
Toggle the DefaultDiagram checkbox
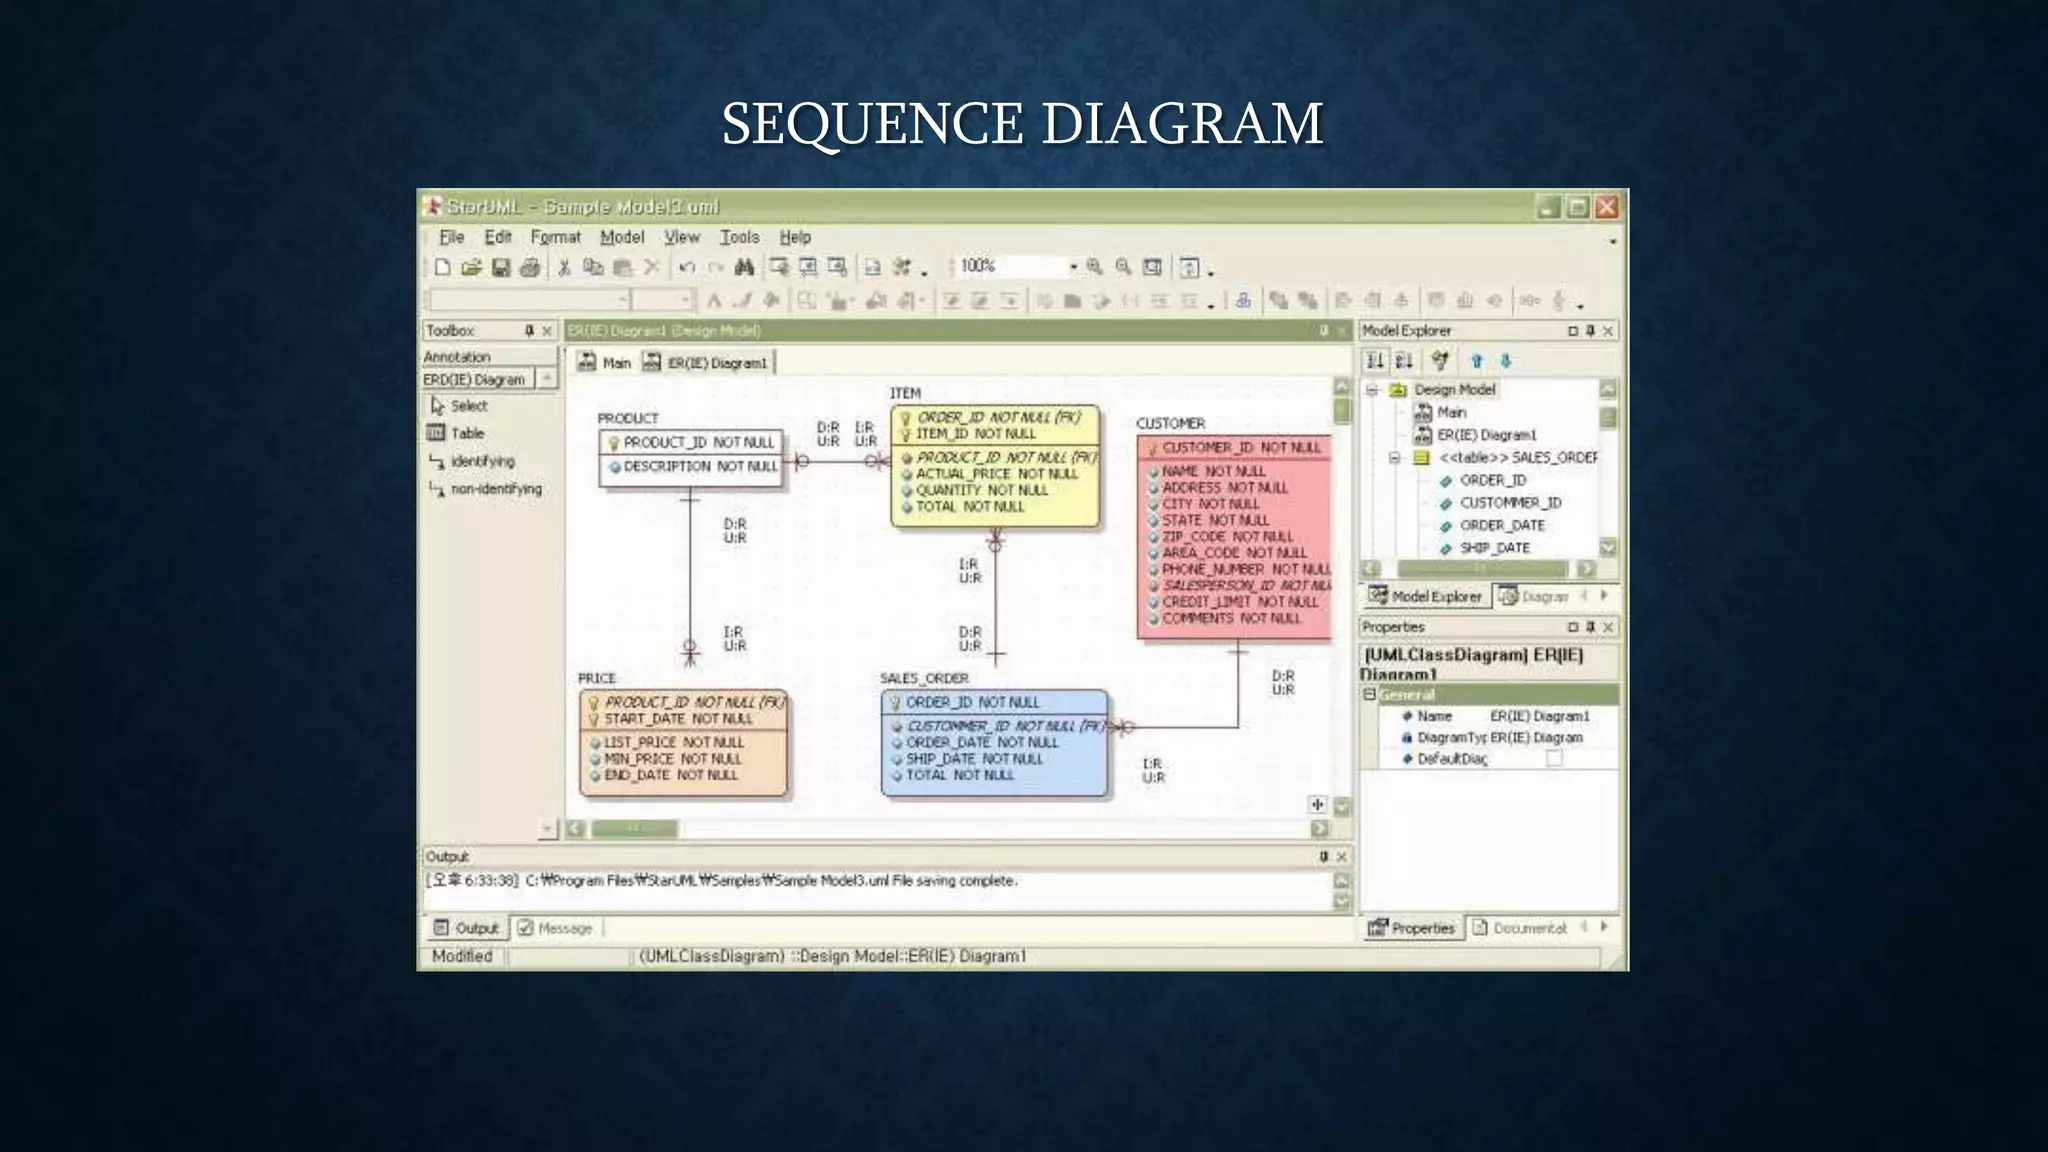[x=1554, y=758]
